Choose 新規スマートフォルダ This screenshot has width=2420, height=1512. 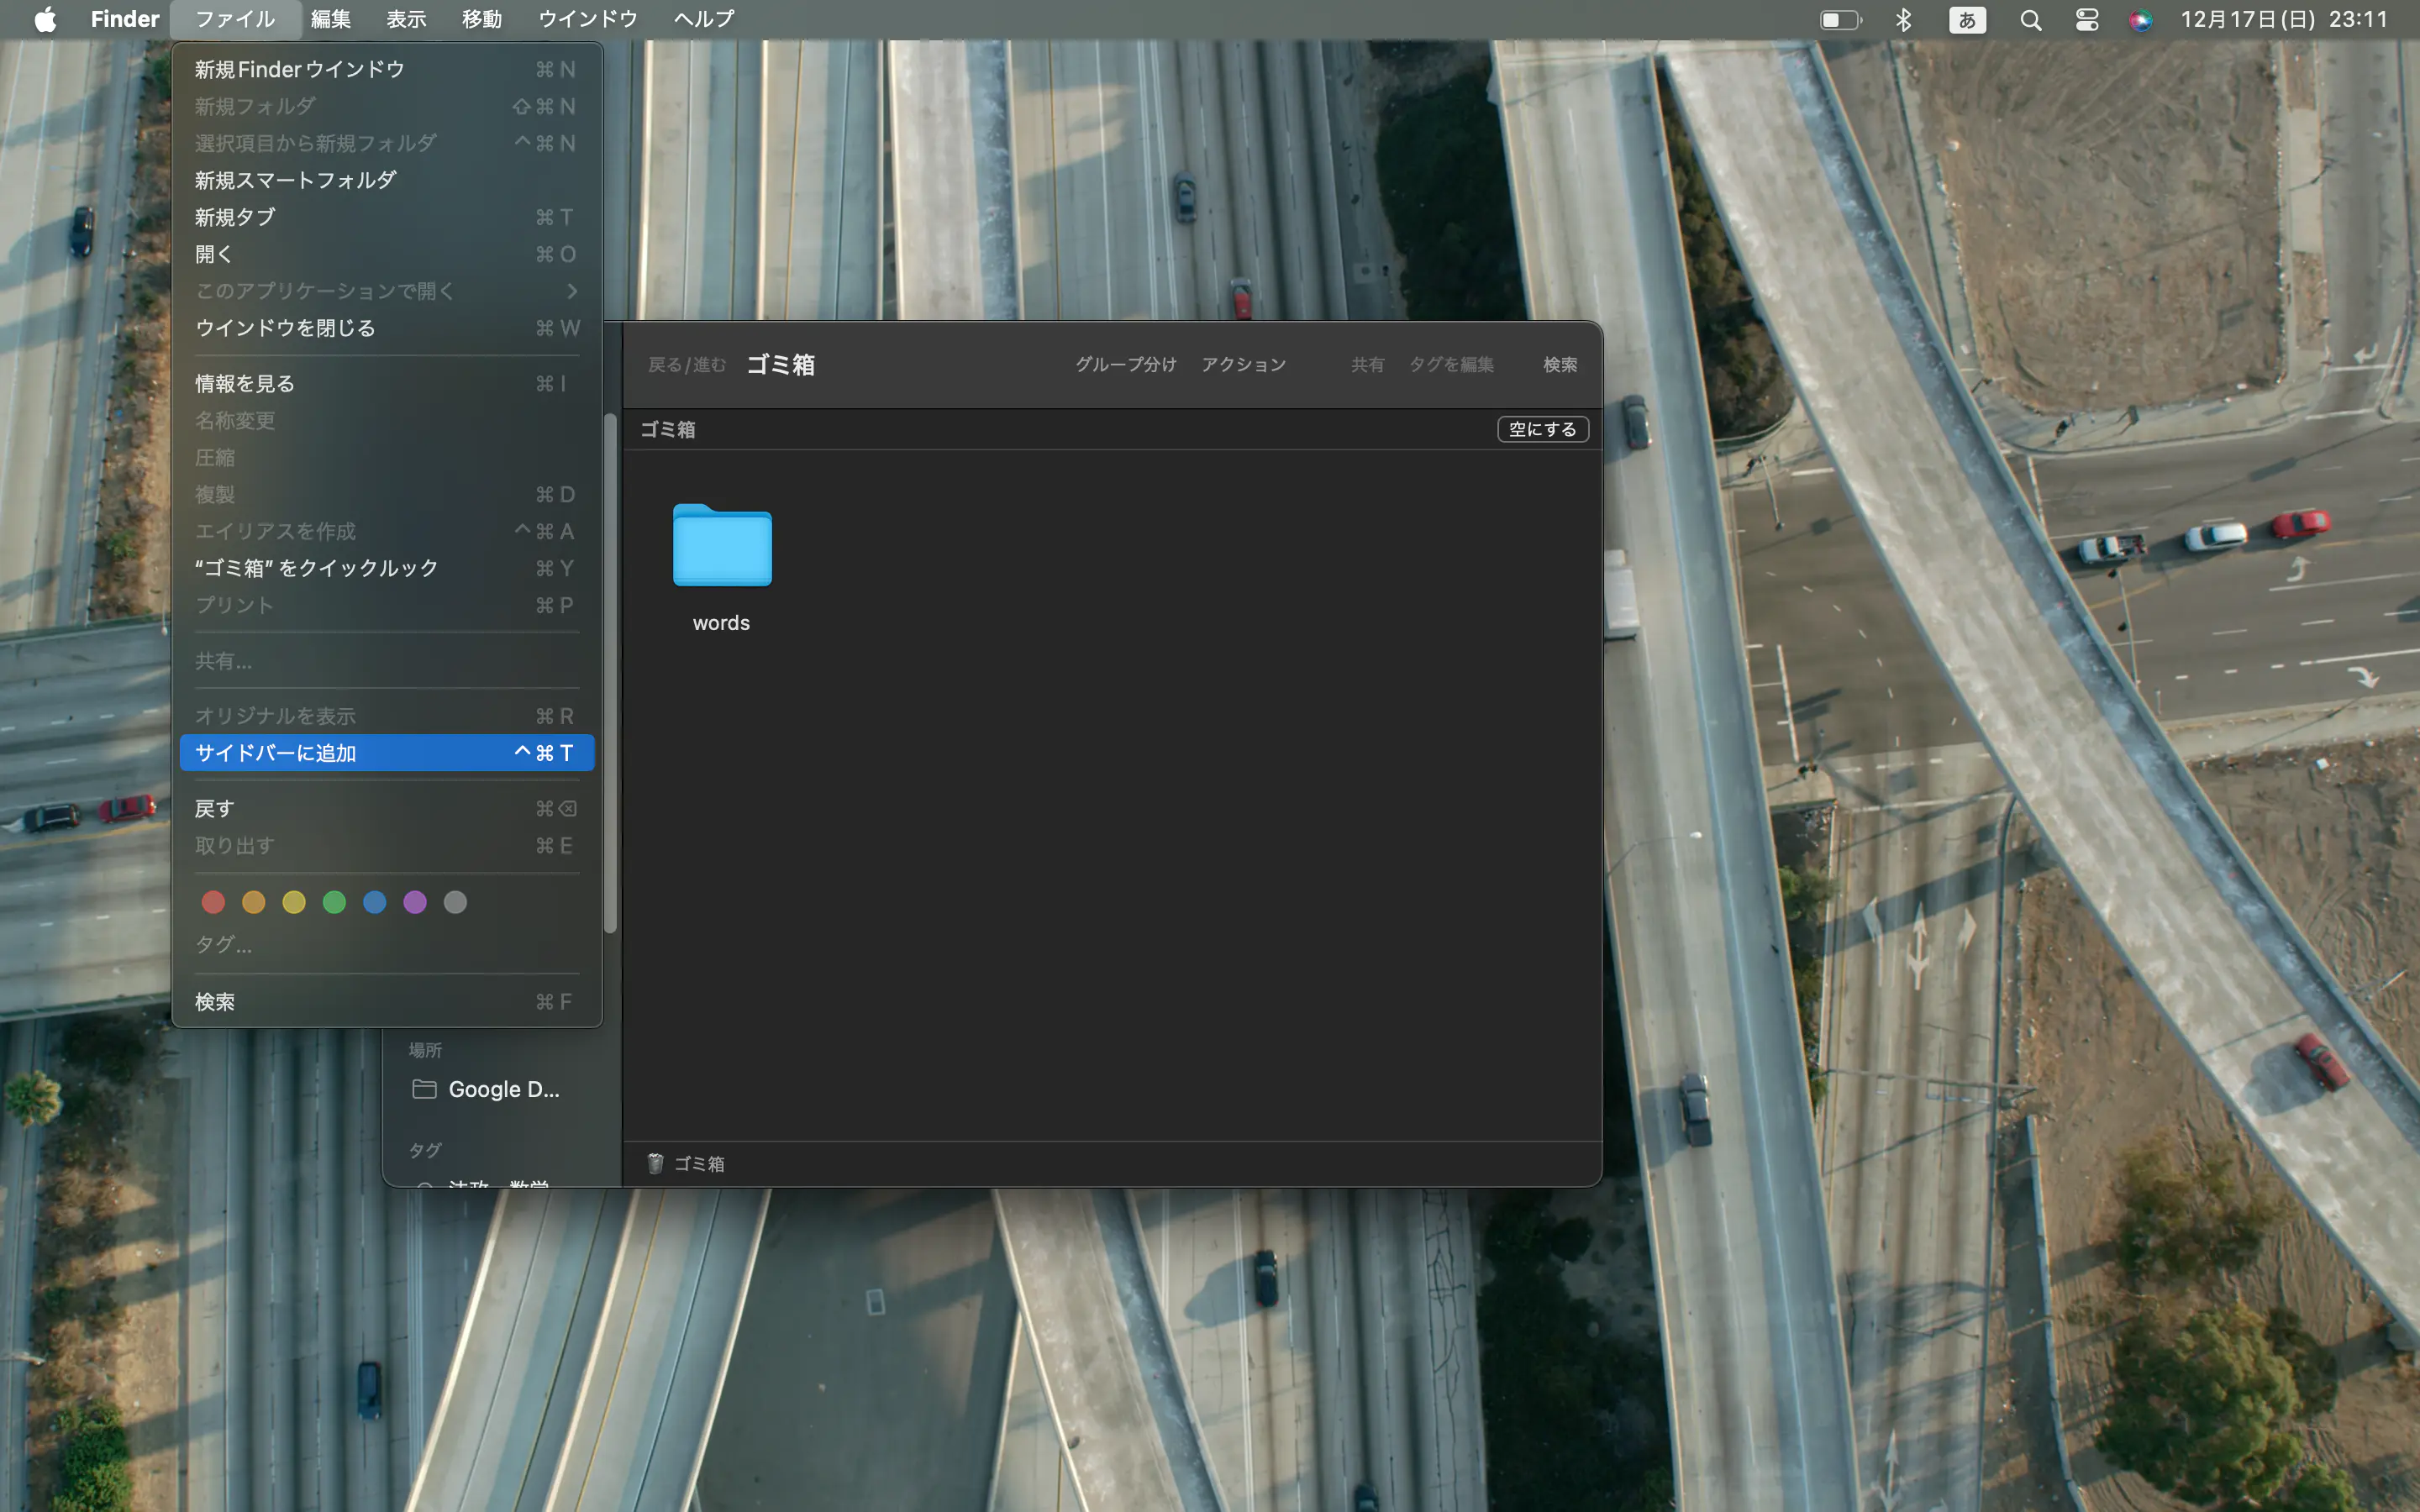pos(387,180)
